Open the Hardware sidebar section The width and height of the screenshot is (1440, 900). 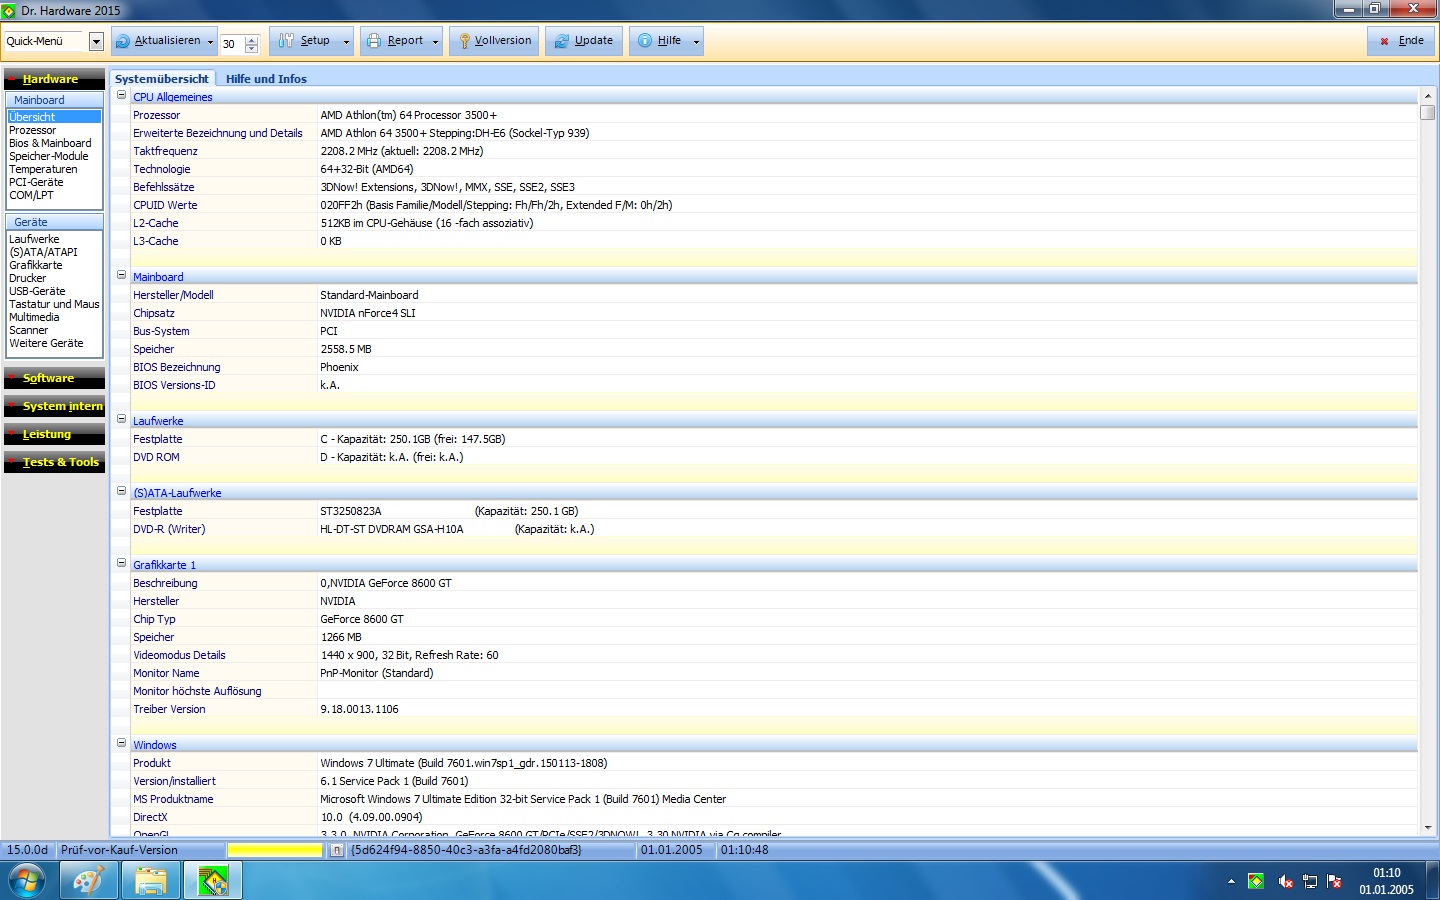tap(54, 79)
